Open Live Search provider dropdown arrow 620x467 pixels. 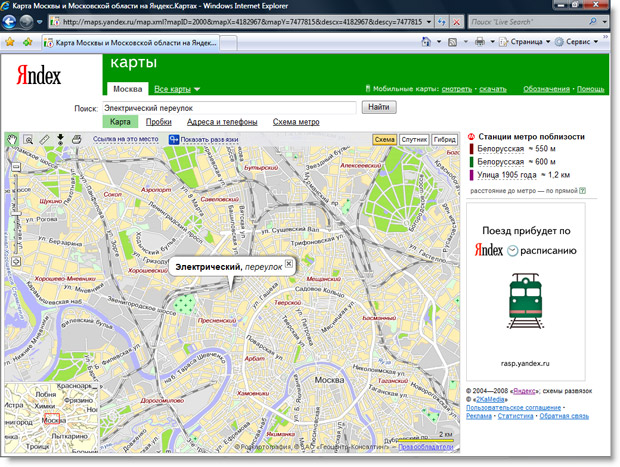[604, 22]
